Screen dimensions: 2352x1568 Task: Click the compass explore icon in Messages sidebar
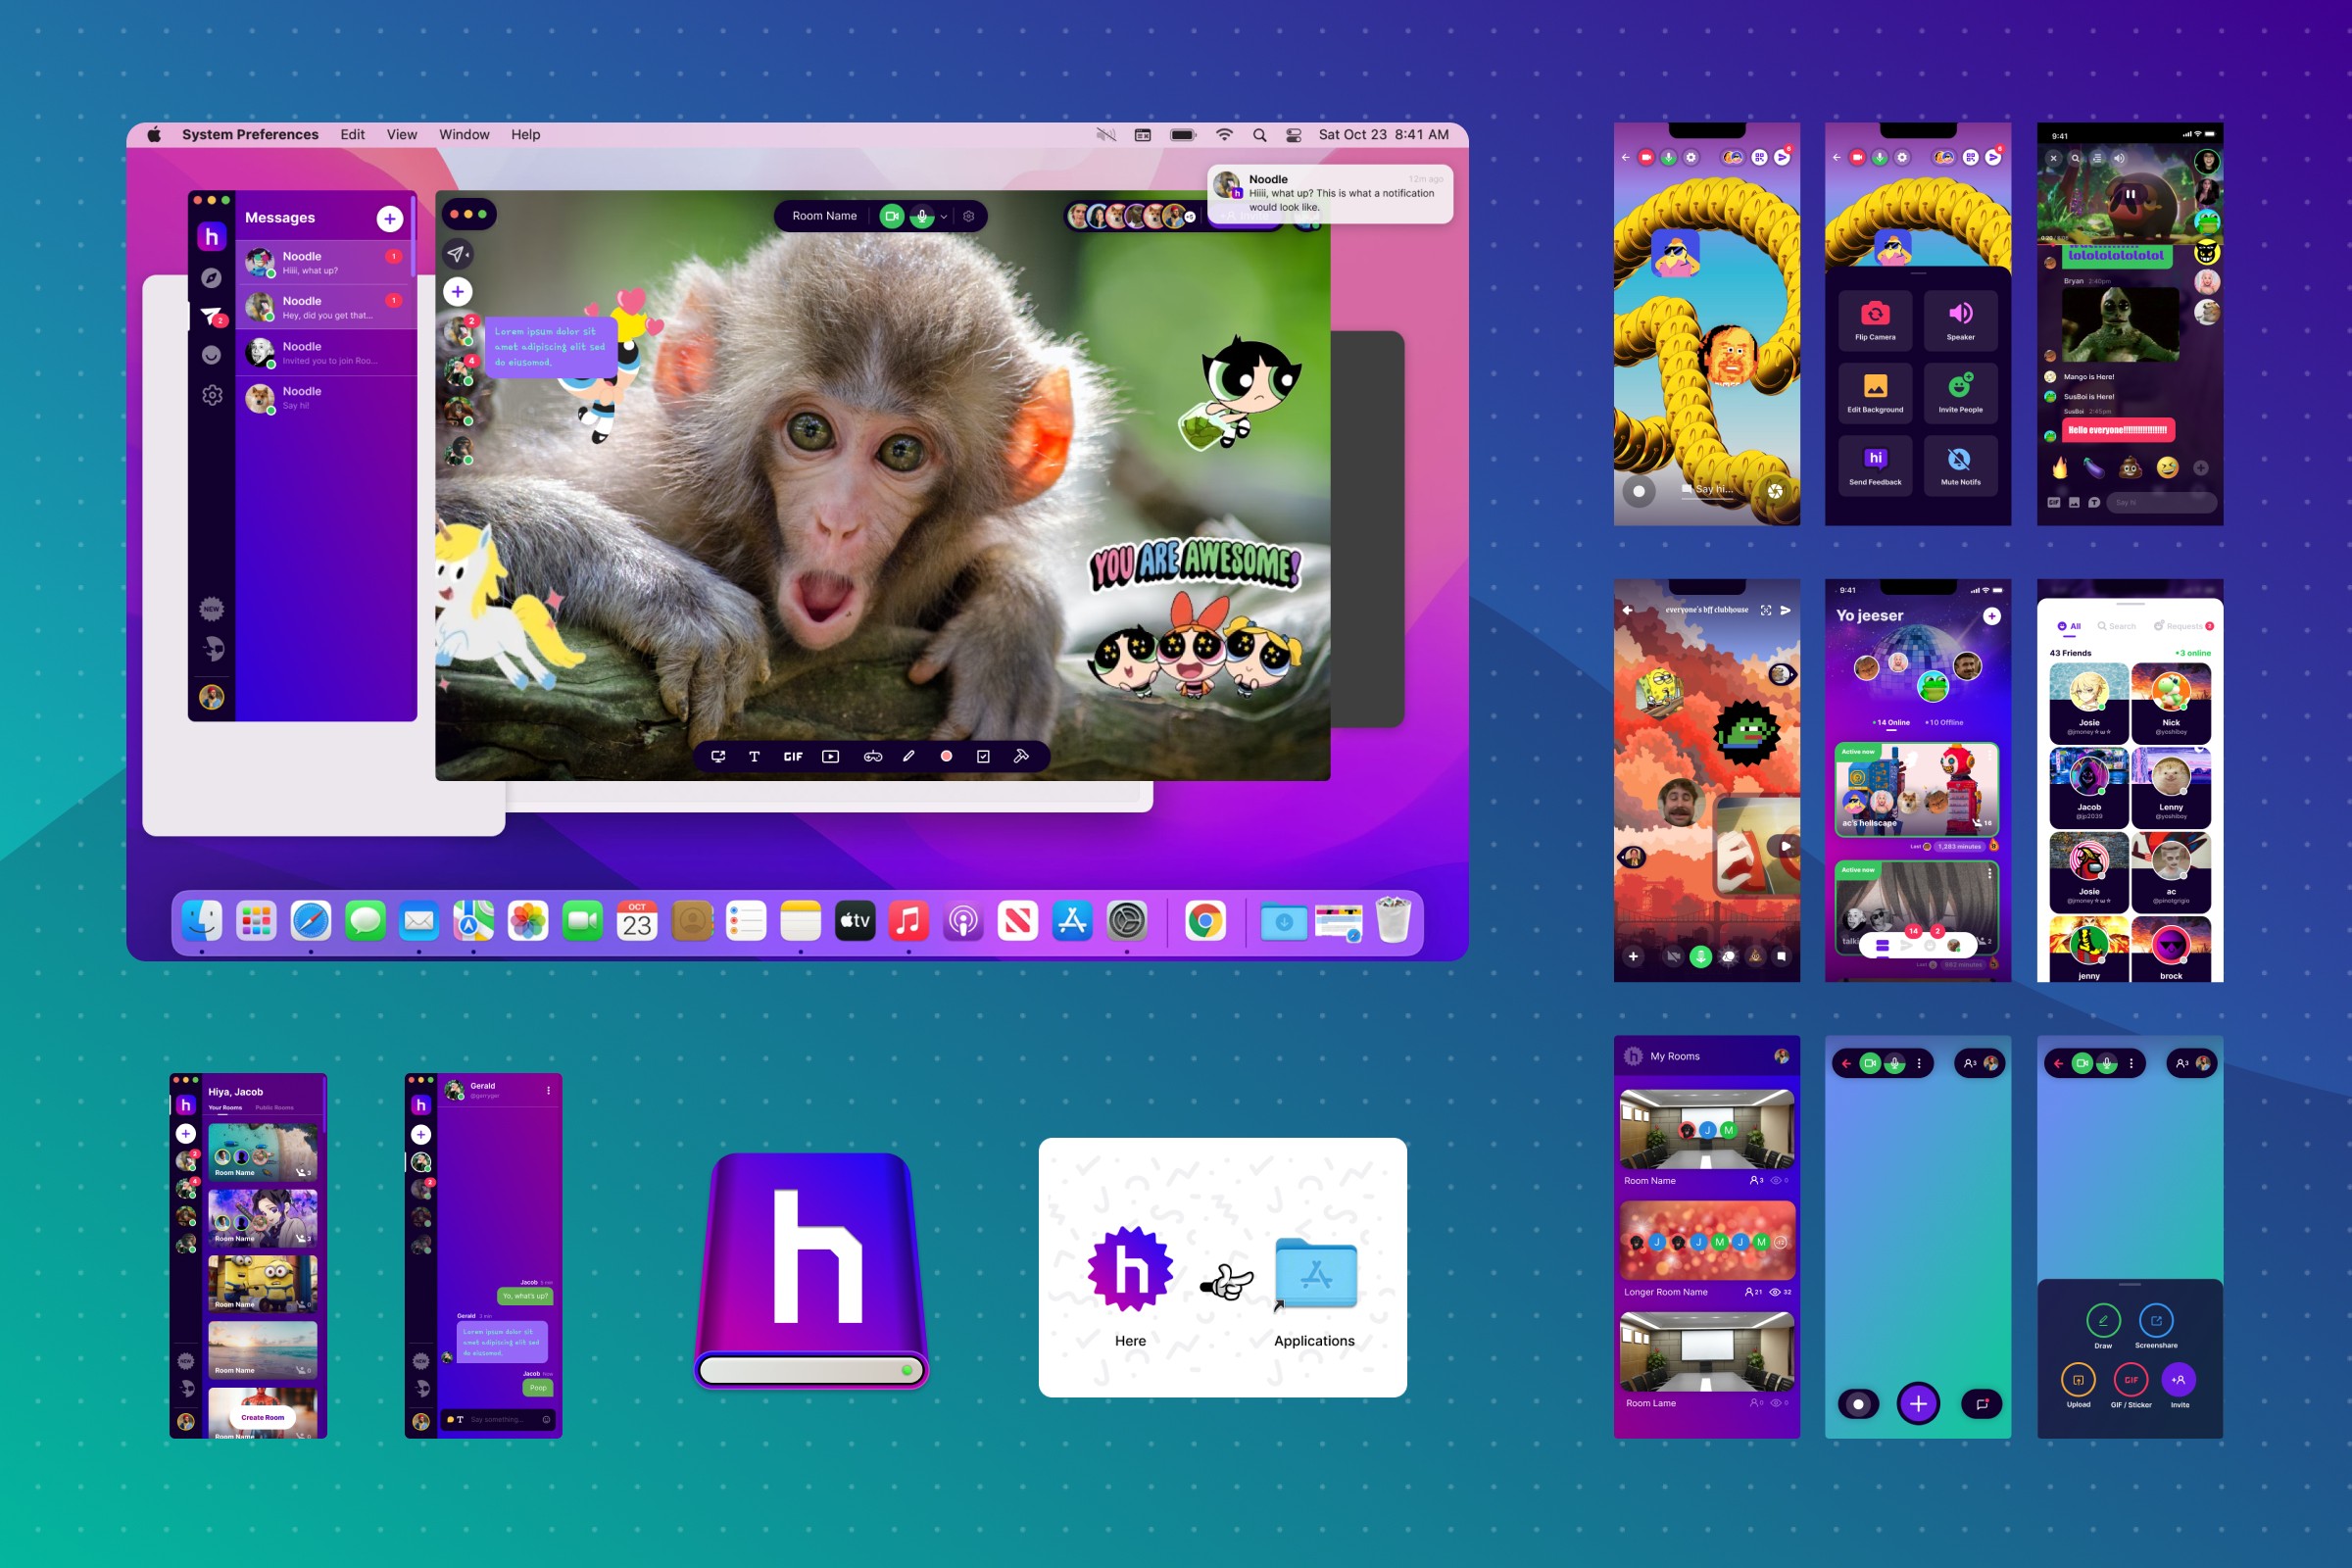point(211,278)
